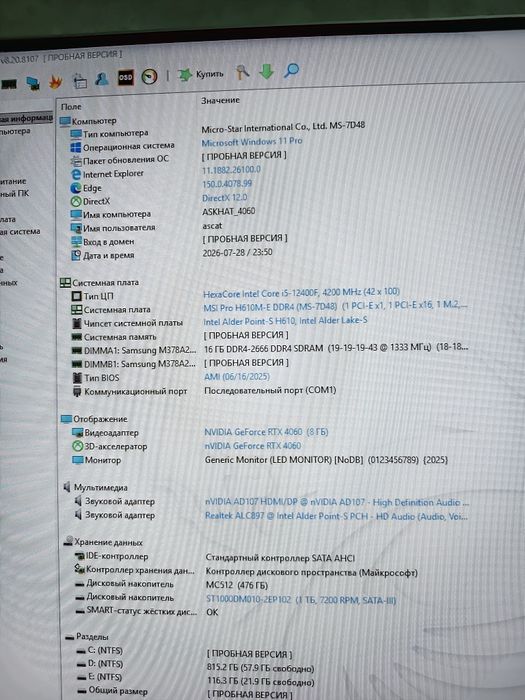
Task: Click the chip icon beside Чипсет системной платы
Action: 77,324
